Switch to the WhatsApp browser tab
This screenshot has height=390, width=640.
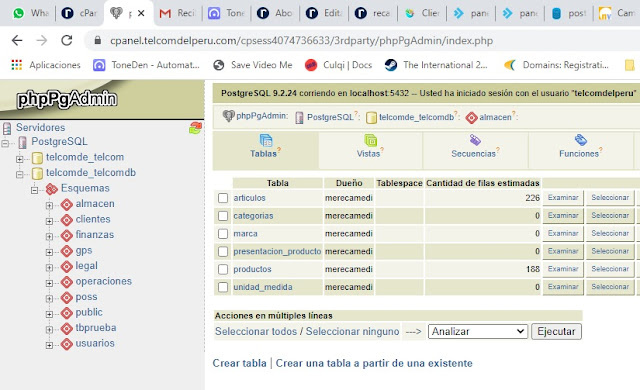[x=30, y=13]
